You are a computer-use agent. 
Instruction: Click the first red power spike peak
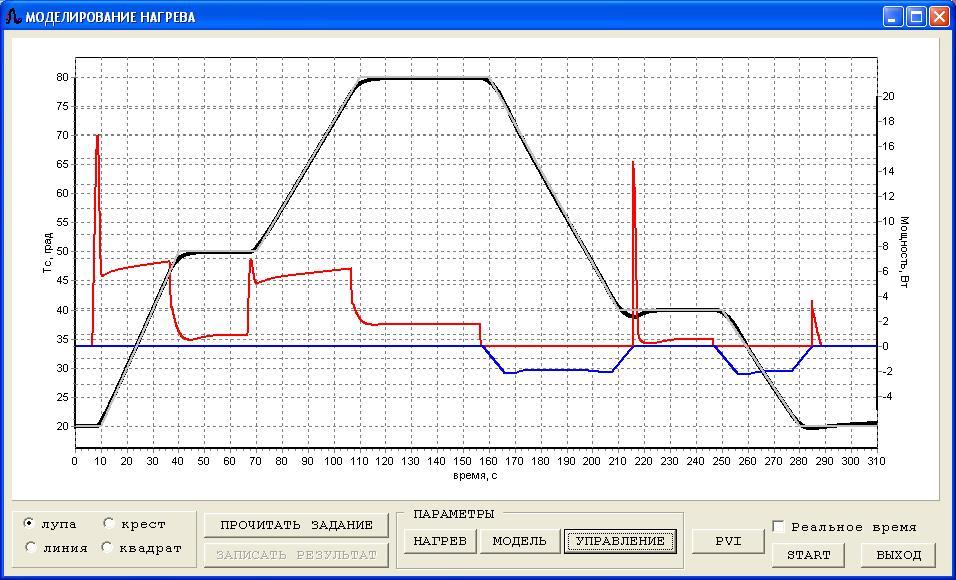click(97, 136)
